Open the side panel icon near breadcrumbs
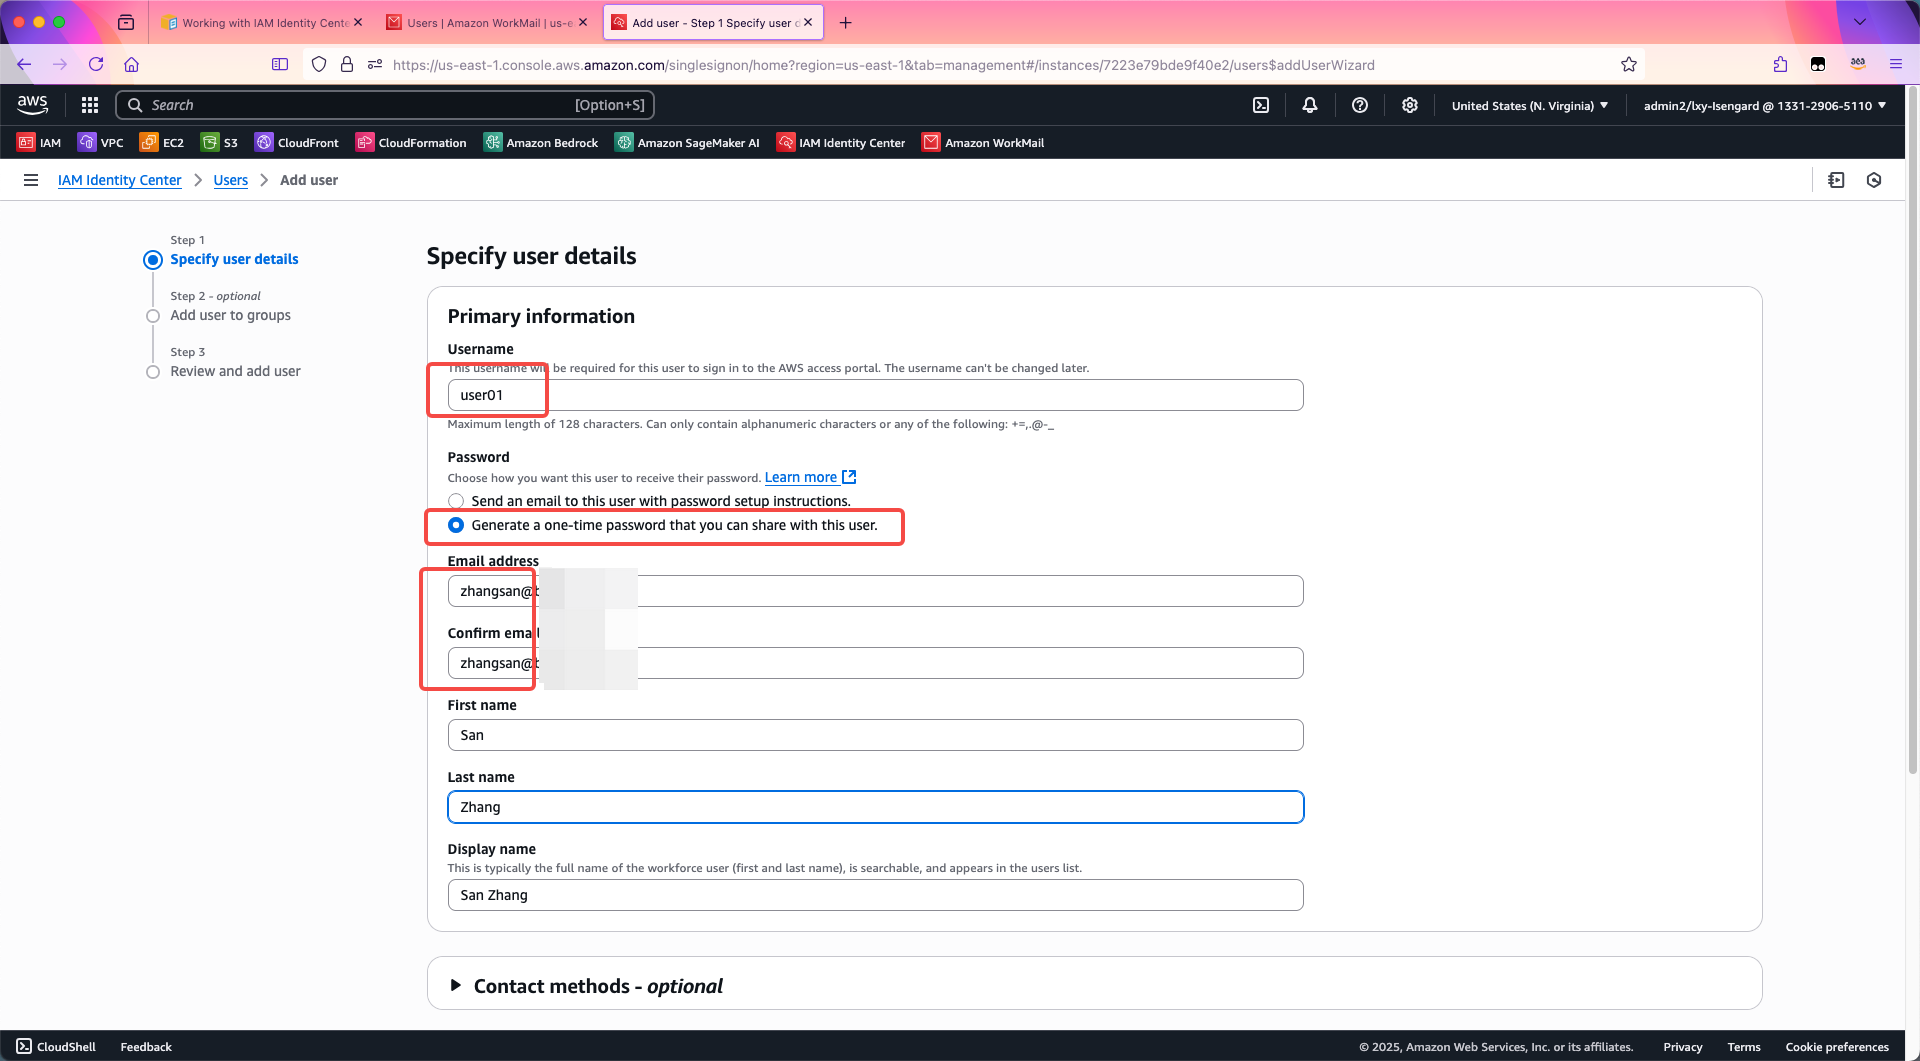1920x1061 pixels. pos(1836,180)
